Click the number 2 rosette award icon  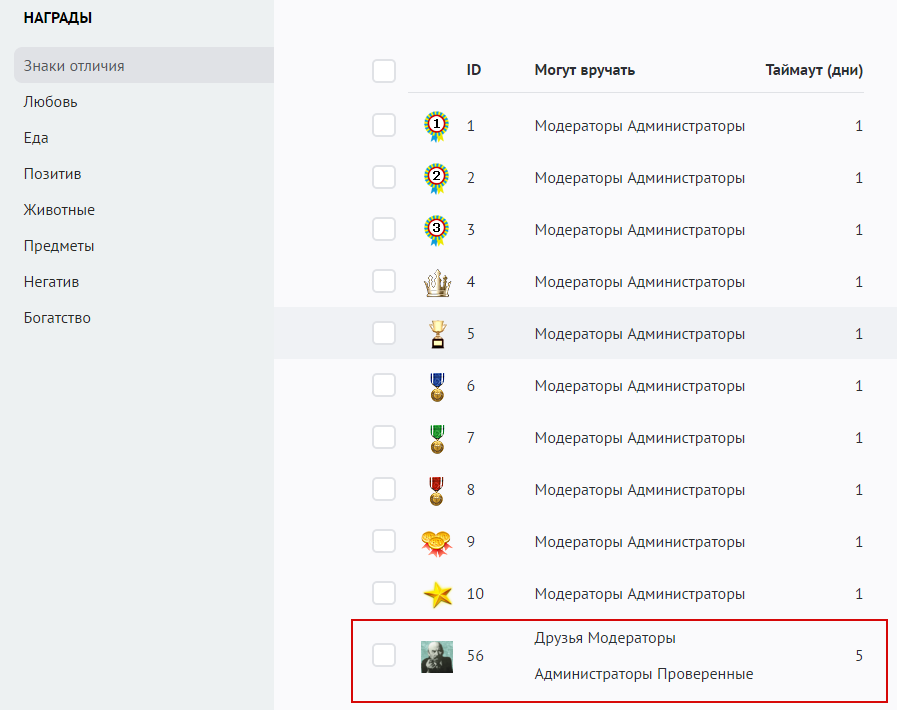pos(437,178)
